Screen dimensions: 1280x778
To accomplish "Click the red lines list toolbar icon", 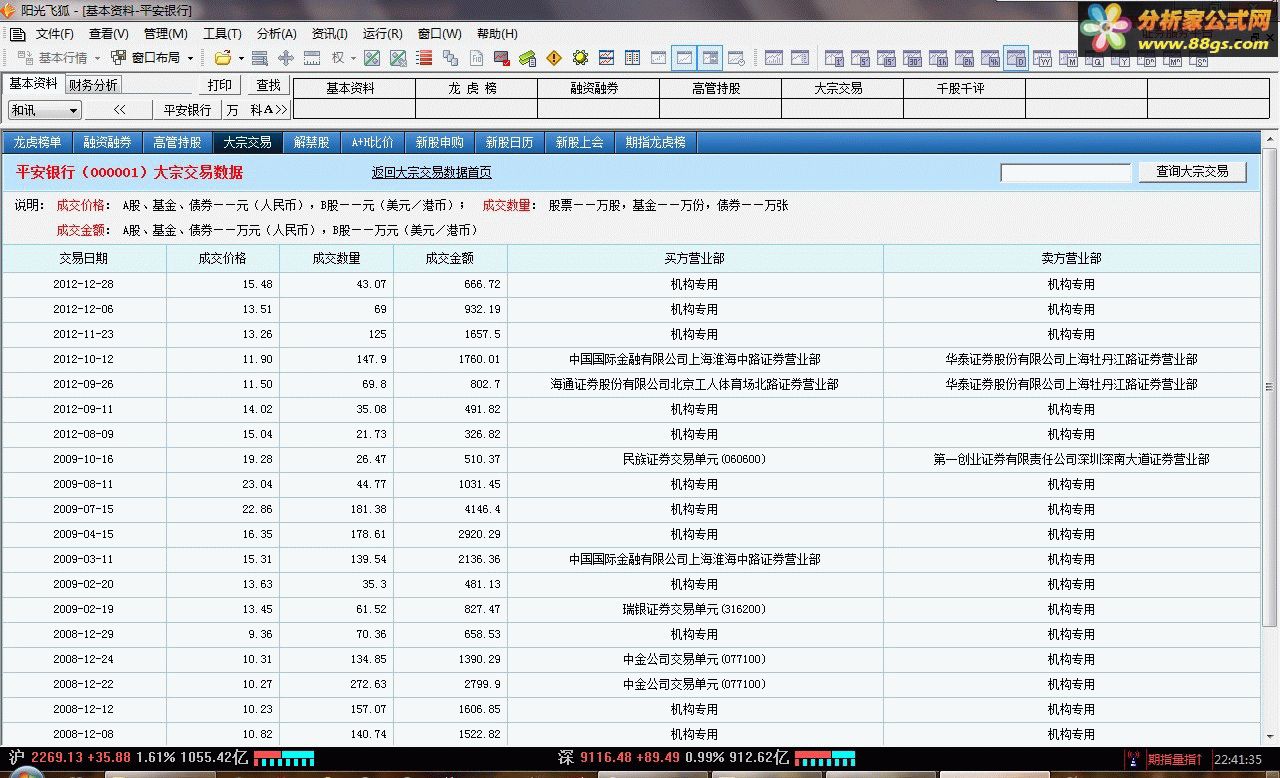I will click(x=423, y=58).
